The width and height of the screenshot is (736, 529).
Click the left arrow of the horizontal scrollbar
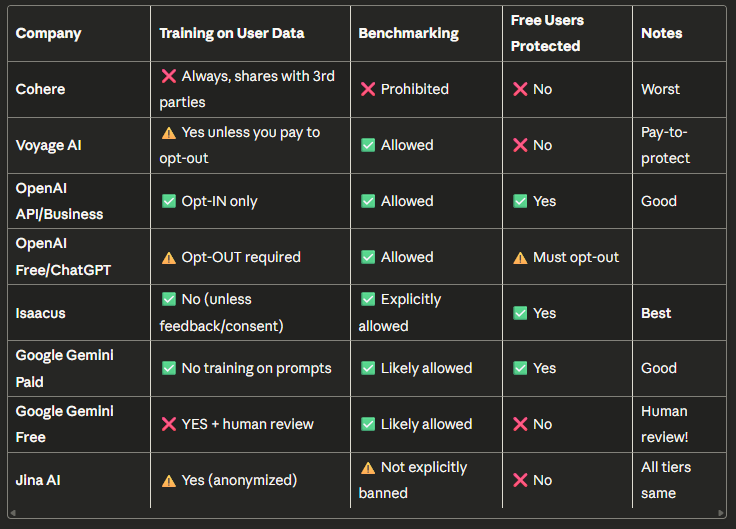[x=13, y=513]
